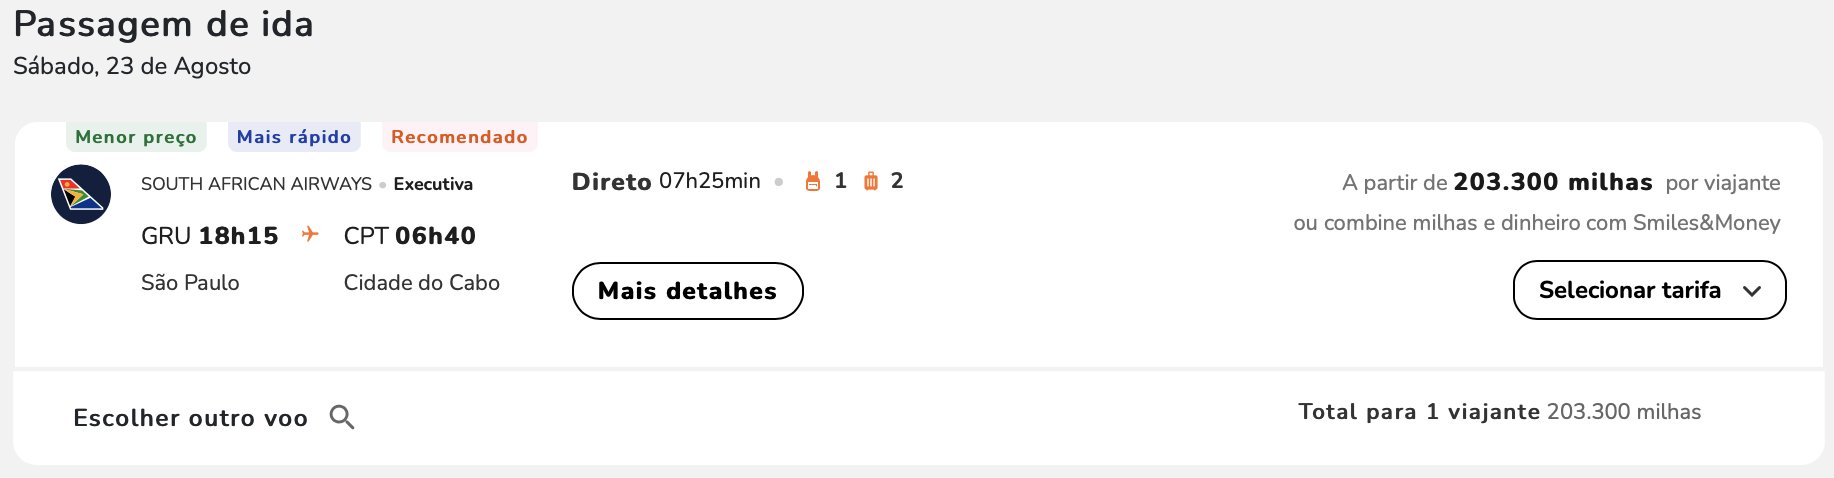This screenshot has height=478, width=1834.
Task: Click the magnifier icon beside Escolher outro voo
Action: [x=342, y=417]
